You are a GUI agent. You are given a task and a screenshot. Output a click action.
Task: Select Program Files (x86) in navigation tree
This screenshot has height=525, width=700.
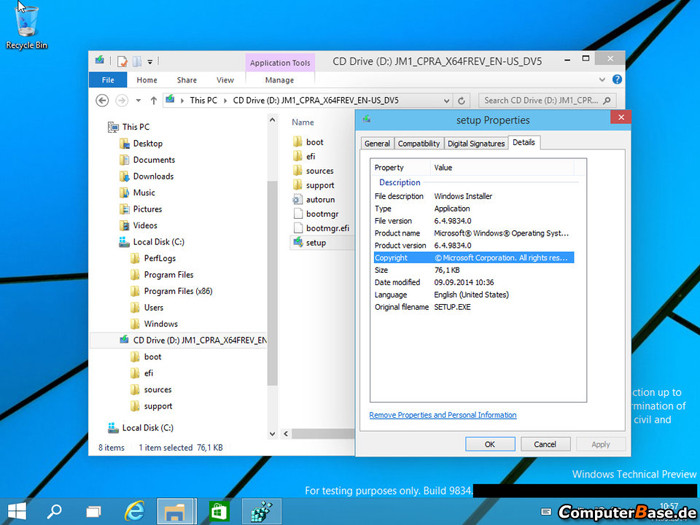pyautogui.click(x=177, y=291)
